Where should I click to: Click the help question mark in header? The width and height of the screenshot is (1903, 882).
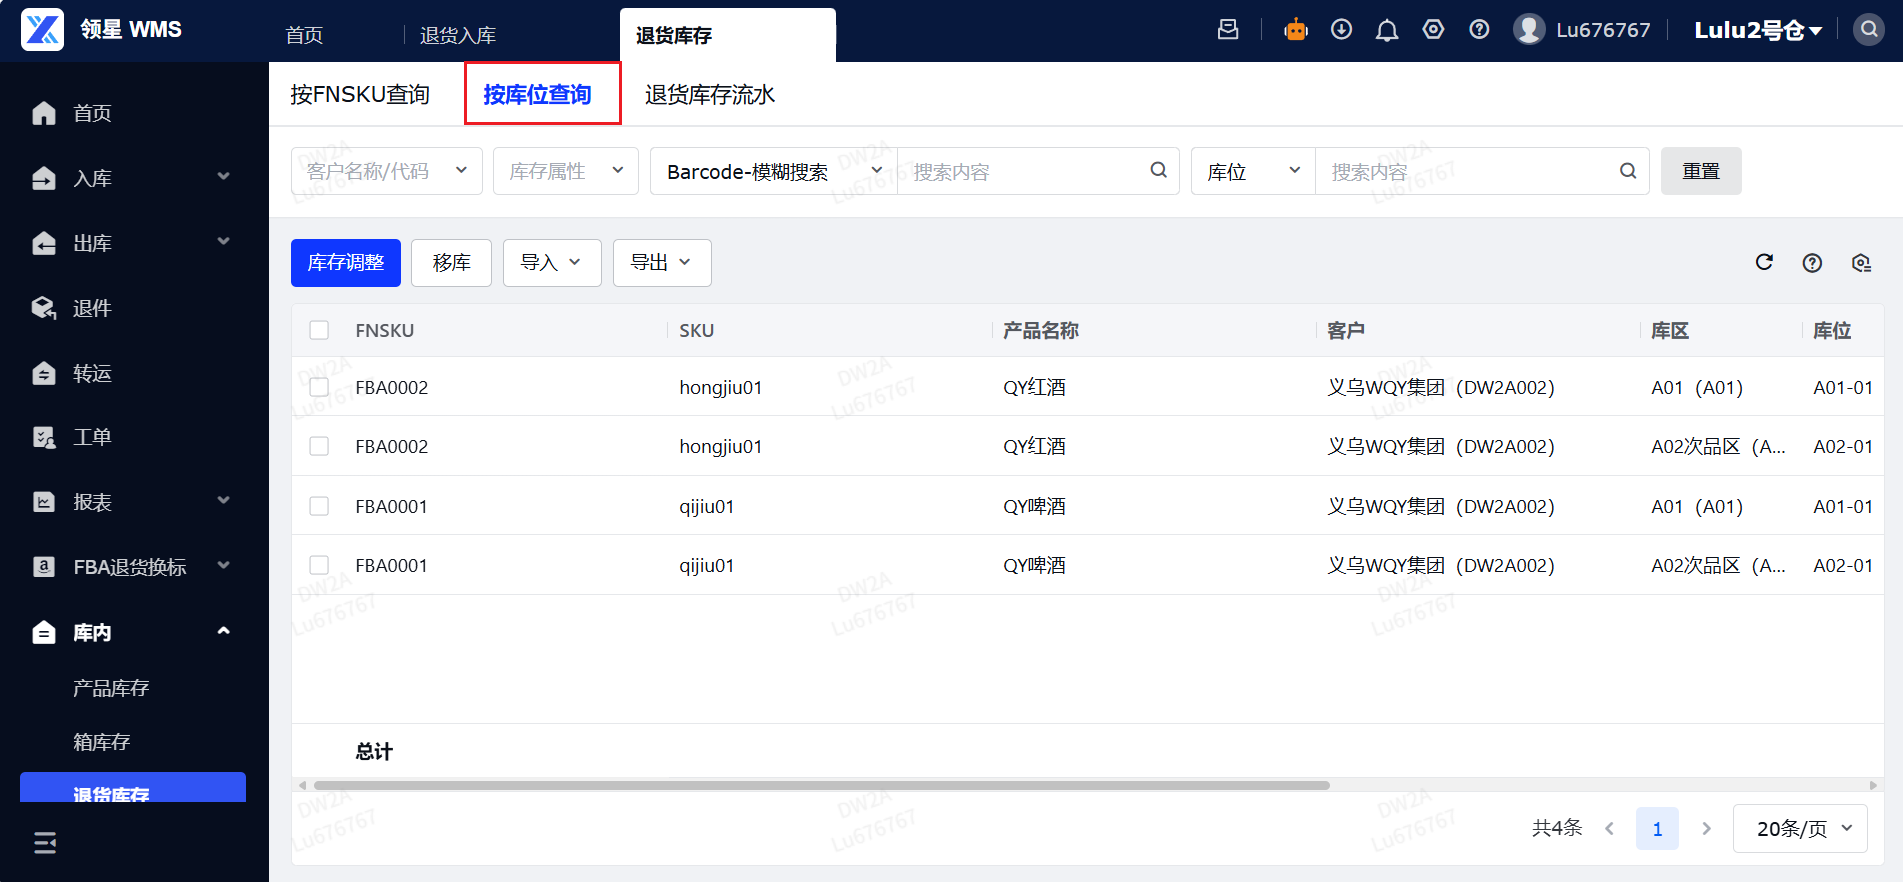(x=1479, y=30)
